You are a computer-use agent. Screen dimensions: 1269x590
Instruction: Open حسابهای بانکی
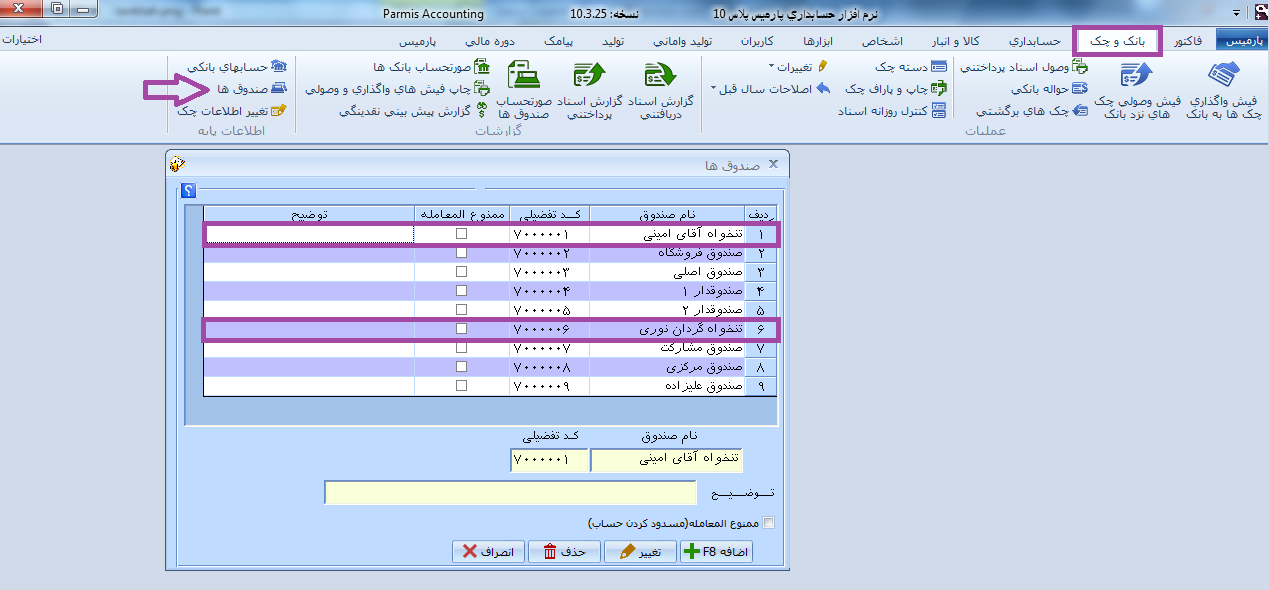point(237,67)
